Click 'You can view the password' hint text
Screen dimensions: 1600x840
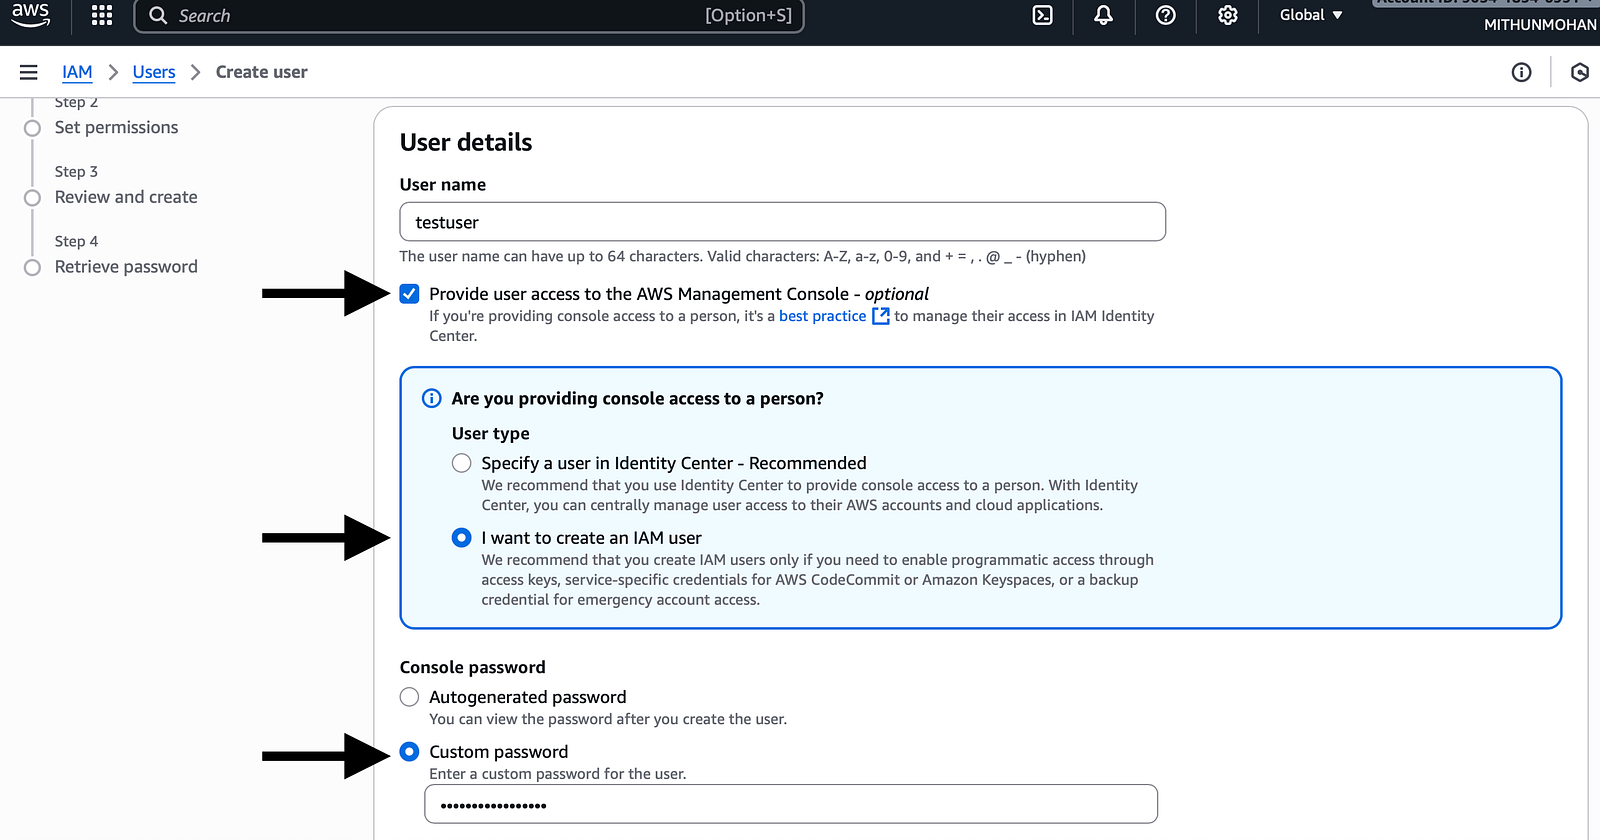point(608,719)
